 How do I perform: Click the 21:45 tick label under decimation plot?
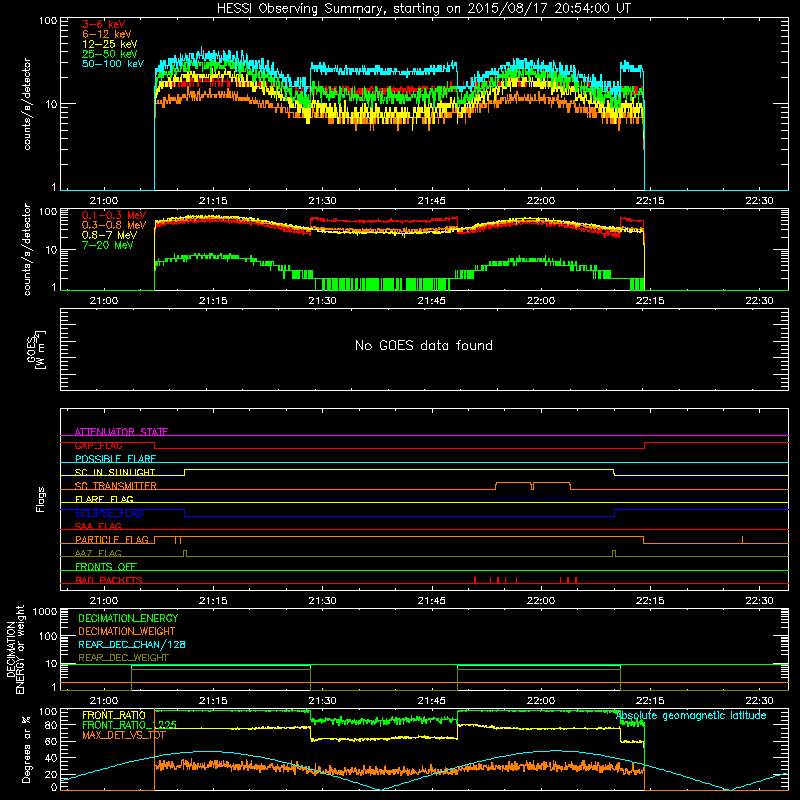431,701
